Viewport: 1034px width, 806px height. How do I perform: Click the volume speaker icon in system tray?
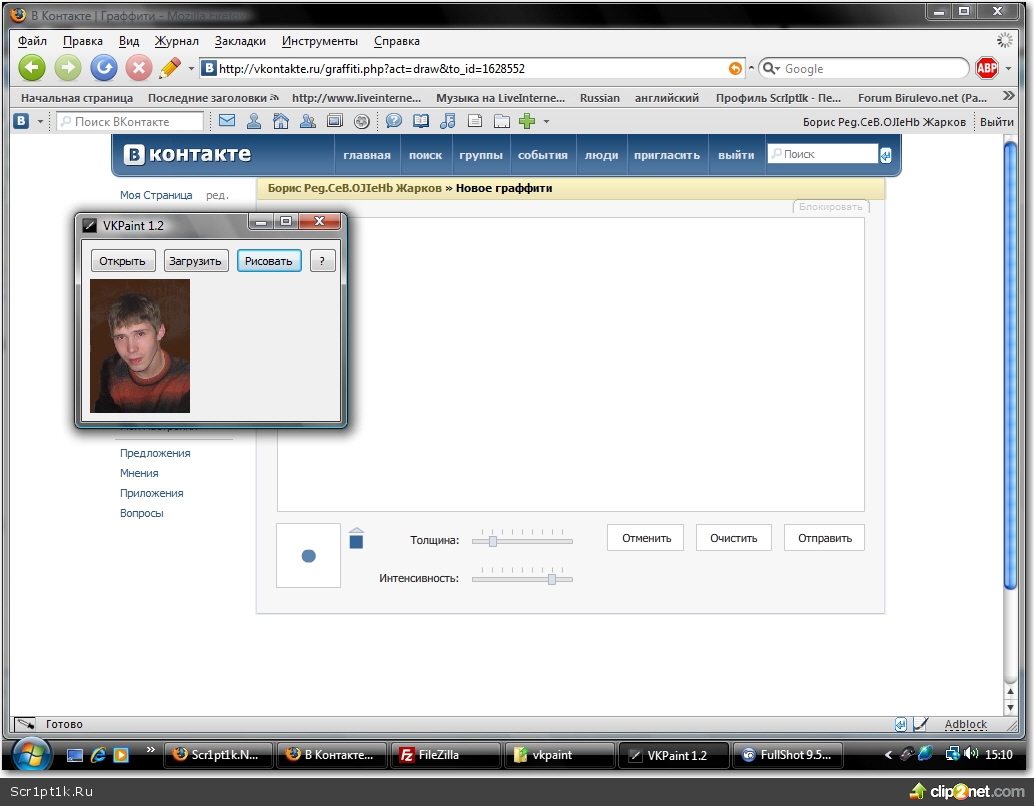[x=970, y=753]
